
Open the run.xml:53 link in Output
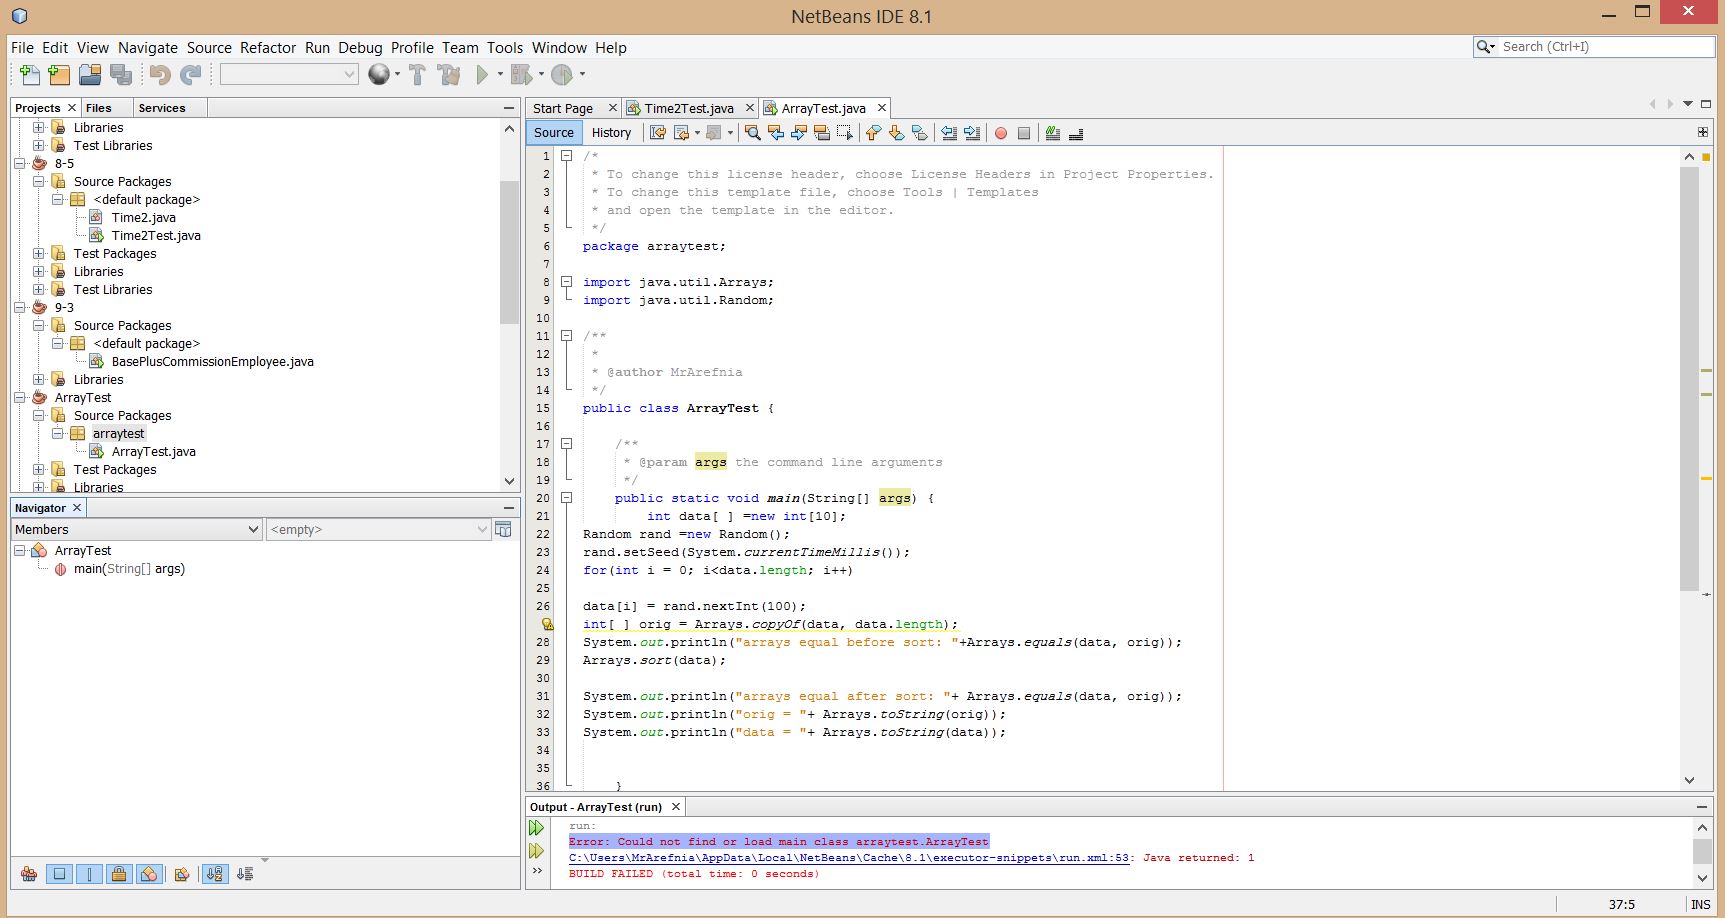click(848, 858)
